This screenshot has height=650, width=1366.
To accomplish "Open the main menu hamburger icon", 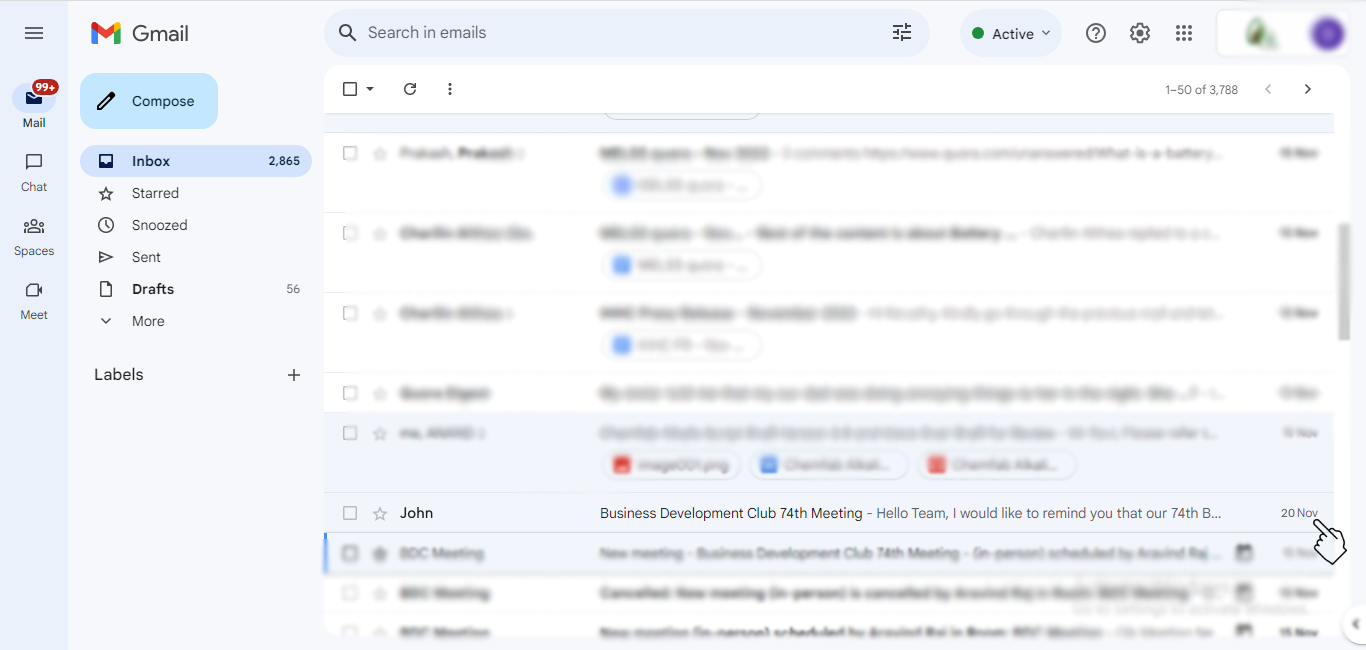I will coord(34,33).
